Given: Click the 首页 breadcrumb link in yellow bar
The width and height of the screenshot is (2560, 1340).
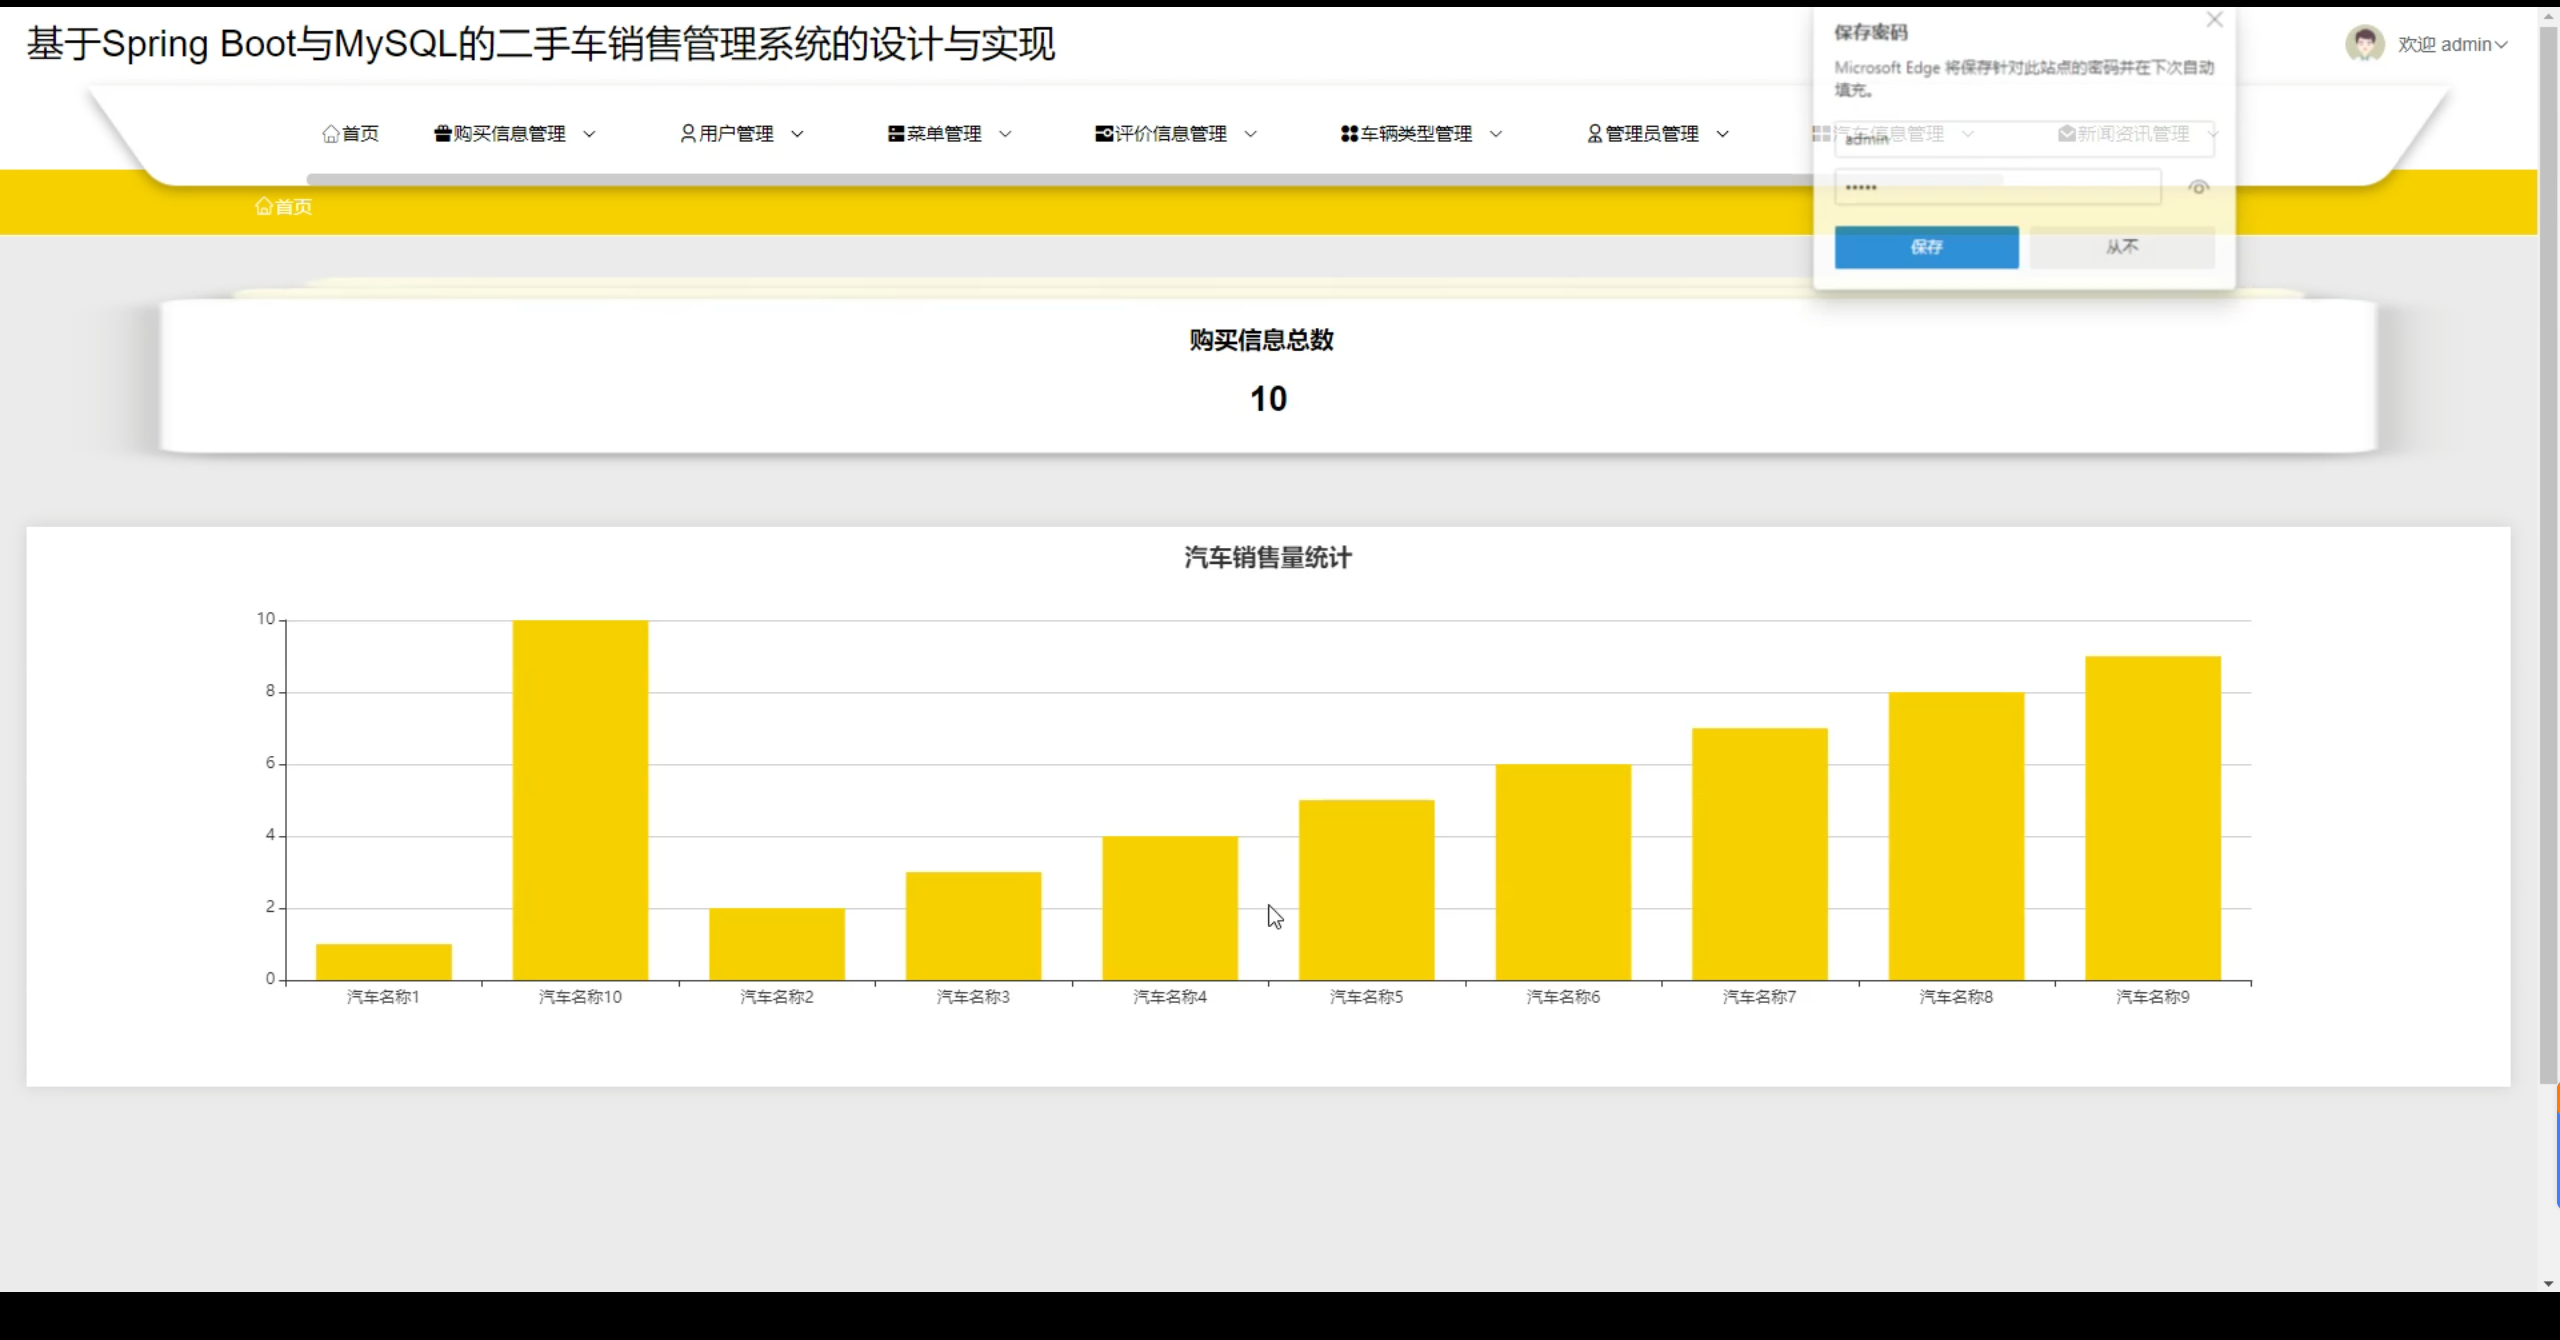Looking at the screenshot, I should [284, 206].
